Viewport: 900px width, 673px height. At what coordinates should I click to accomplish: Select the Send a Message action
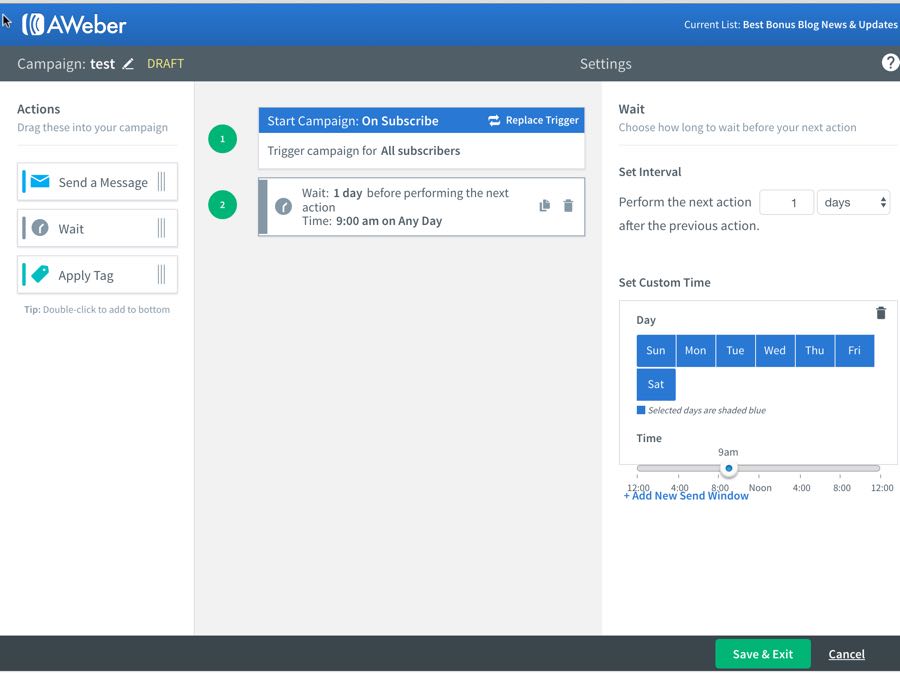point(98,182)
